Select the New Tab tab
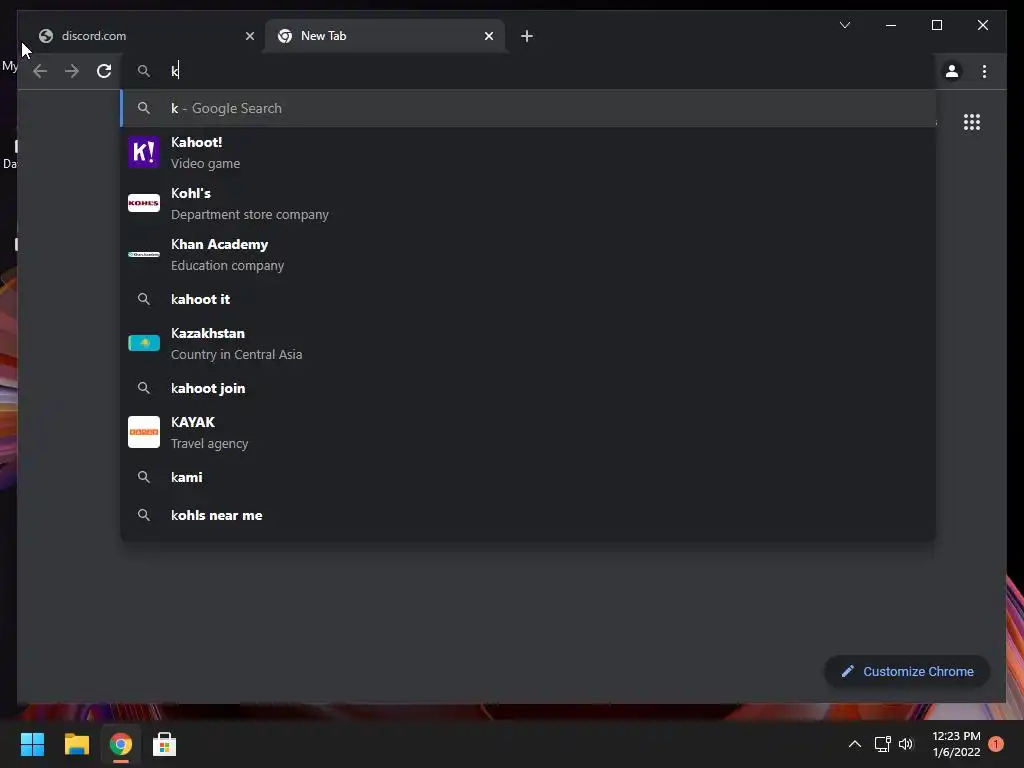Image resolution: width=1024 pixels, height=768 pixels. [385, 36]
